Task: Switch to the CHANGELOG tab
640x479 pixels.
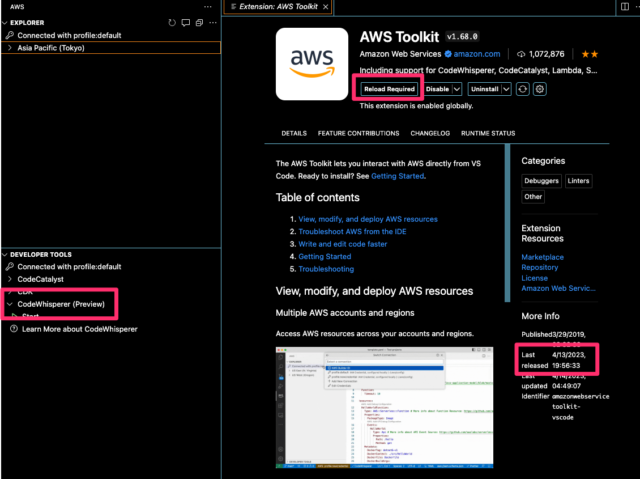Action: 430,133
